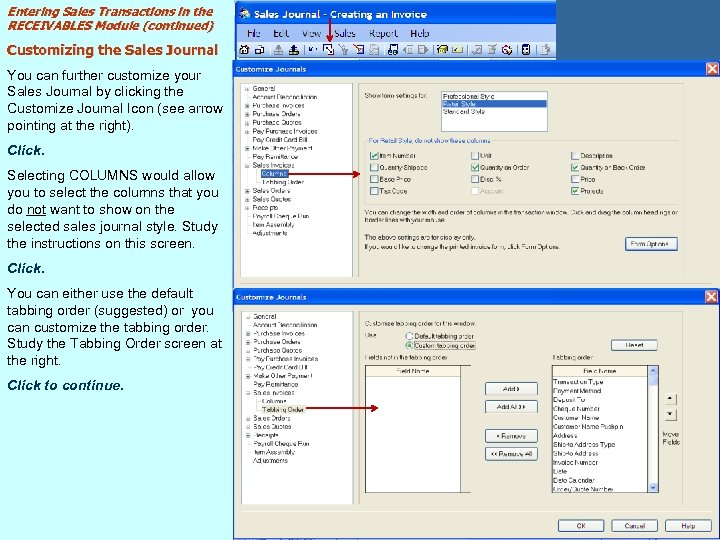This screenshot has width=720, height=540.
Task: Click the Home window icon in Sales Journal toolbar
Action: coord(244,50)
